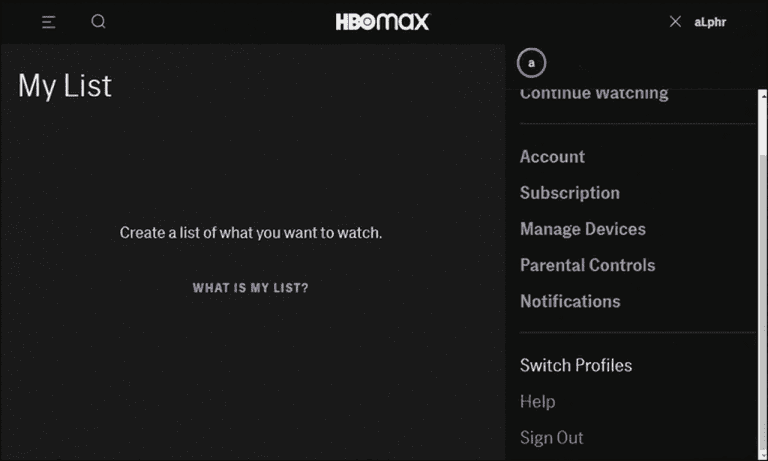Open the Help link

click(537, 402)
